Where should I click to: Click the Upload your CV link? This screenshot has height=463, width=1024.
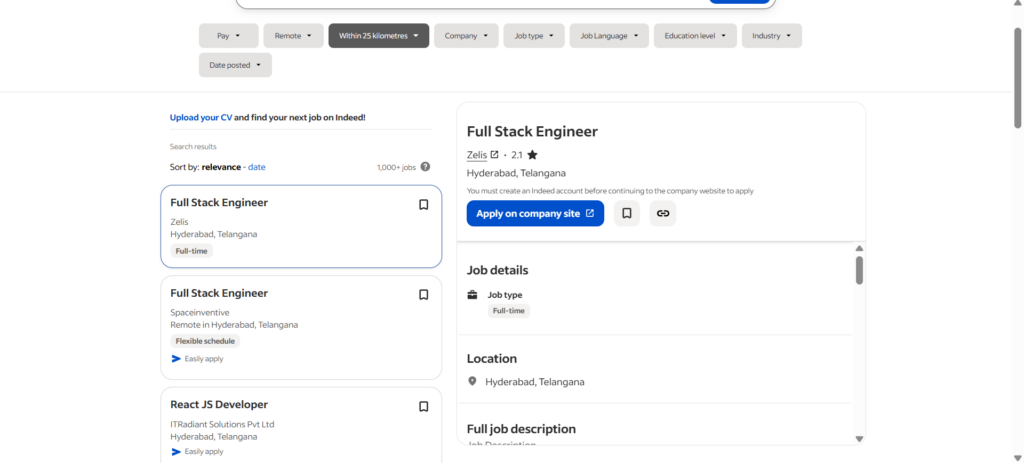(201, 117)
